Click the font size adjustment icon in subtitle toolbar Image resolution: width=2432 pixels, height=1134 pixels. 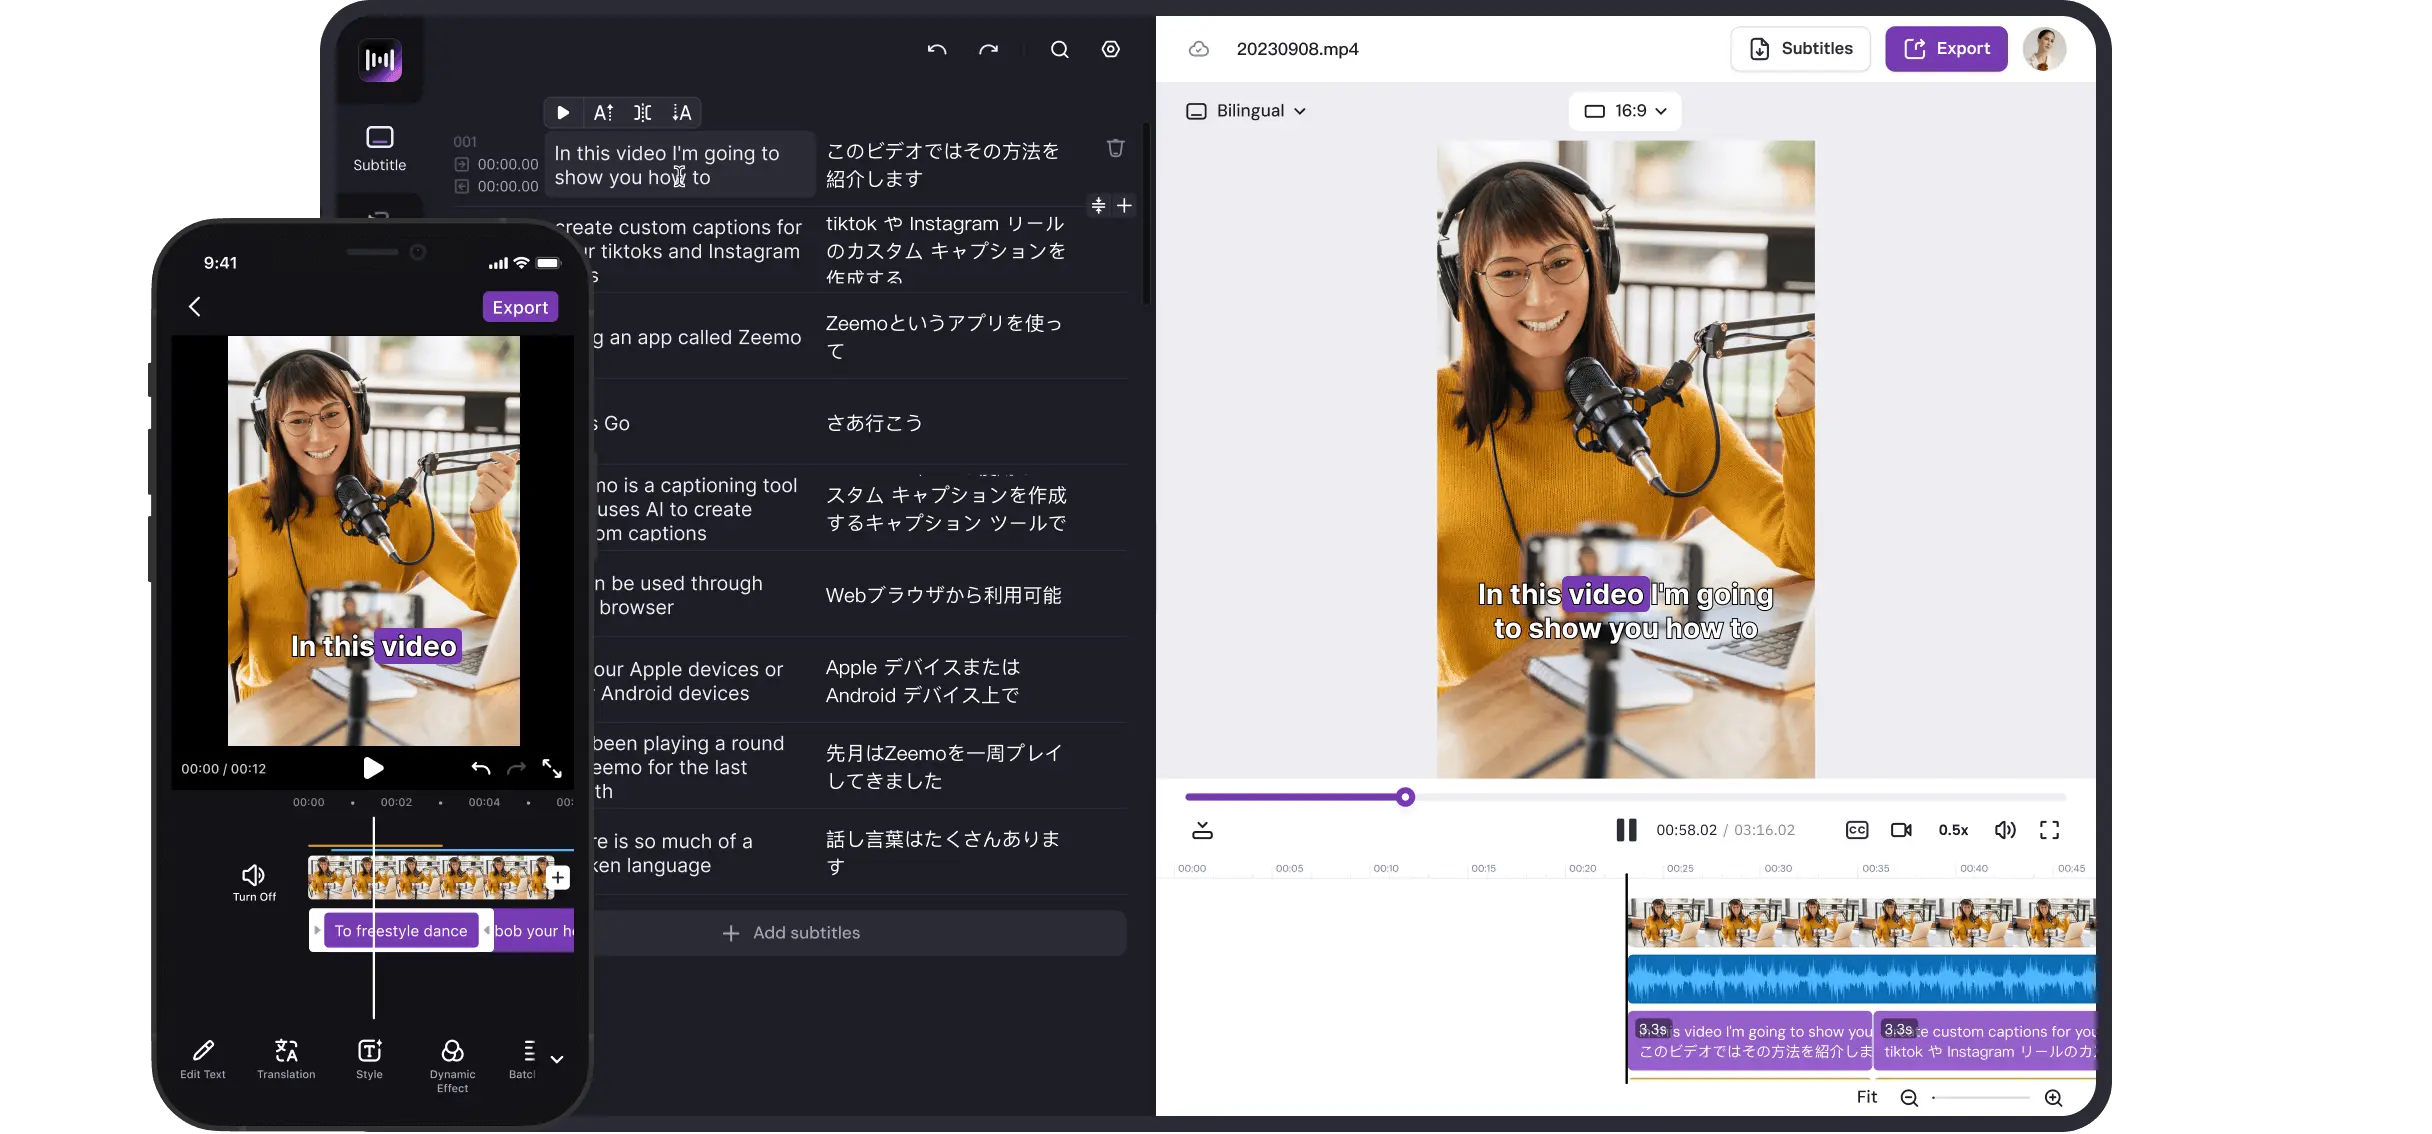coord(602,112)
